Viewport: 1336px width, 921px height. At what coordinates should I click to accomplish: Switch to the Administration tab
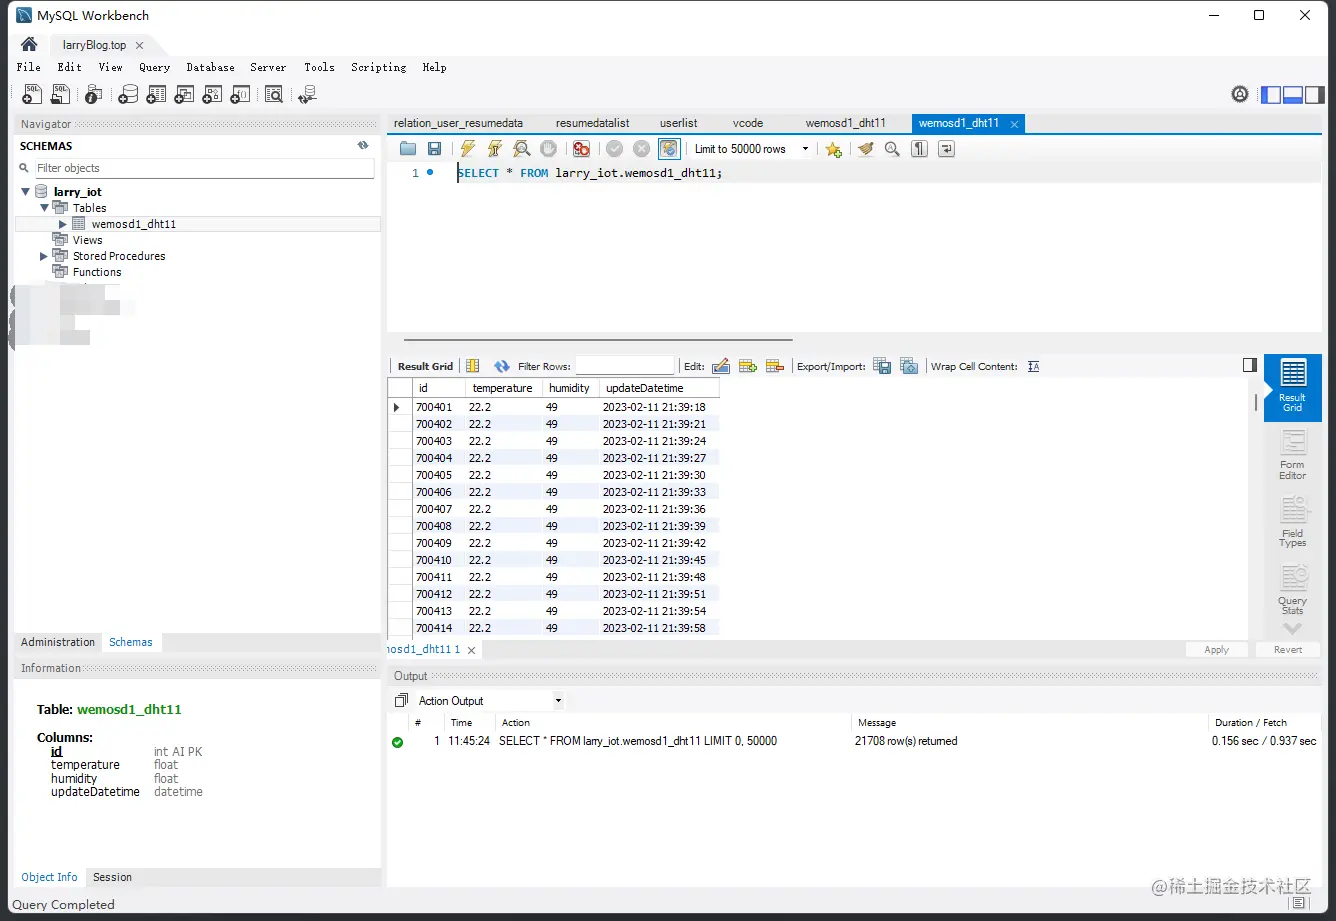pos(58,642)
